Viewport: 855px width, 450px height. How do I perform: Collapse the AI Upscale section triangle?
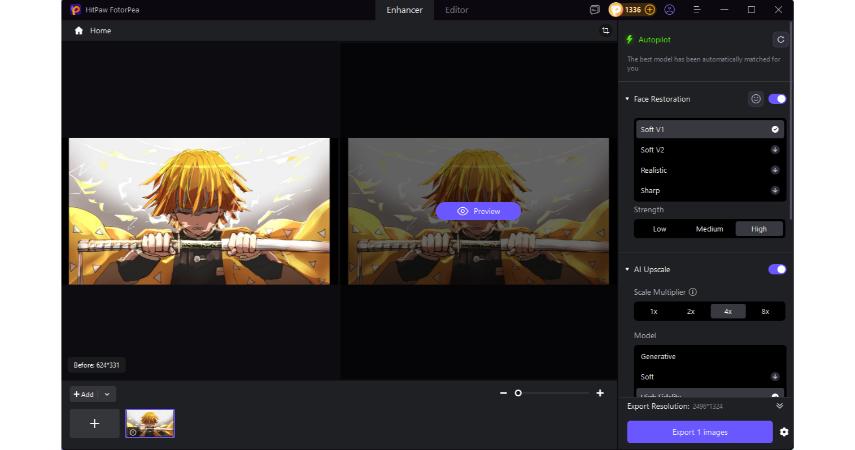coord(627,269)
